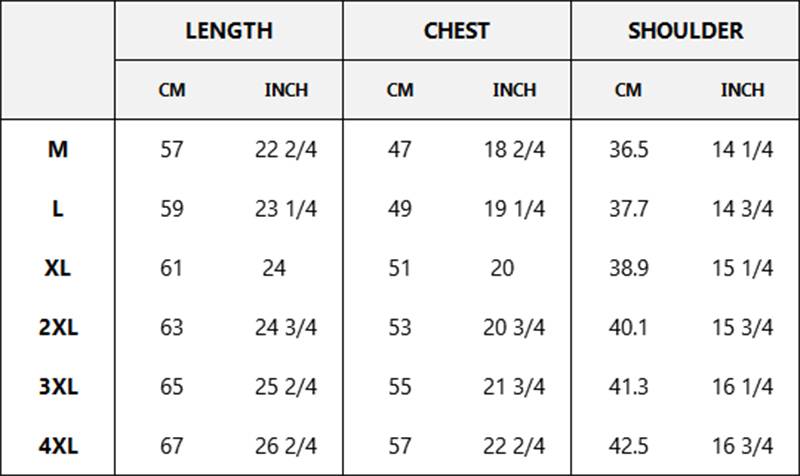800x476 pixels.
Task: Click the CM subheader under LENGTH
Action: tap(172, 90)
